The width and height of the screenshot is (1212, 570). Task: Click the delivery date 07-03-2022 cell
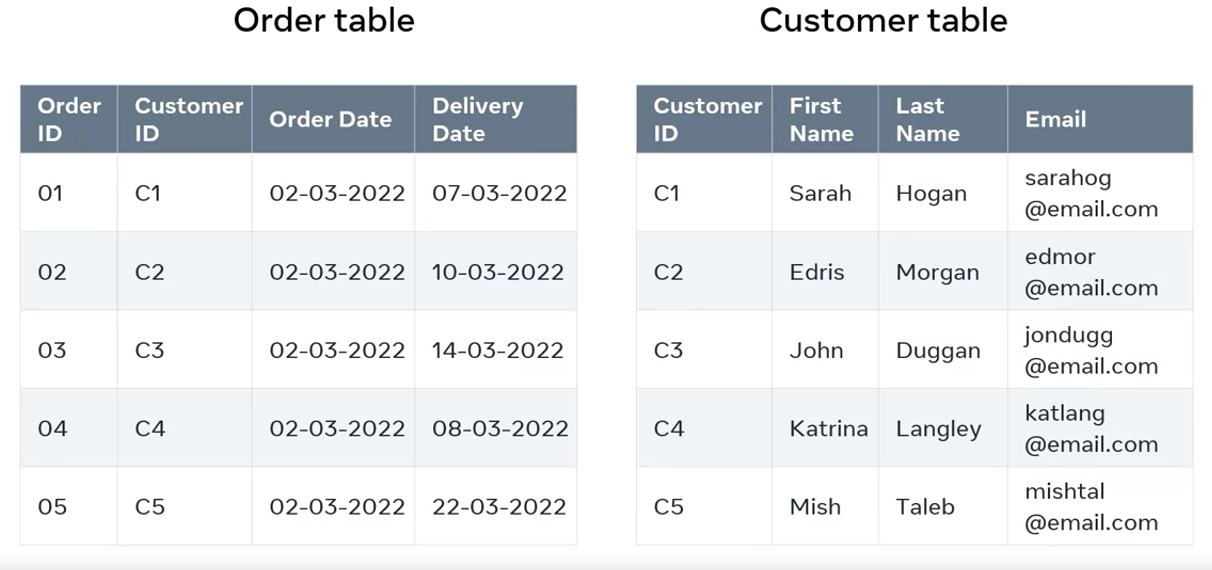499,193
